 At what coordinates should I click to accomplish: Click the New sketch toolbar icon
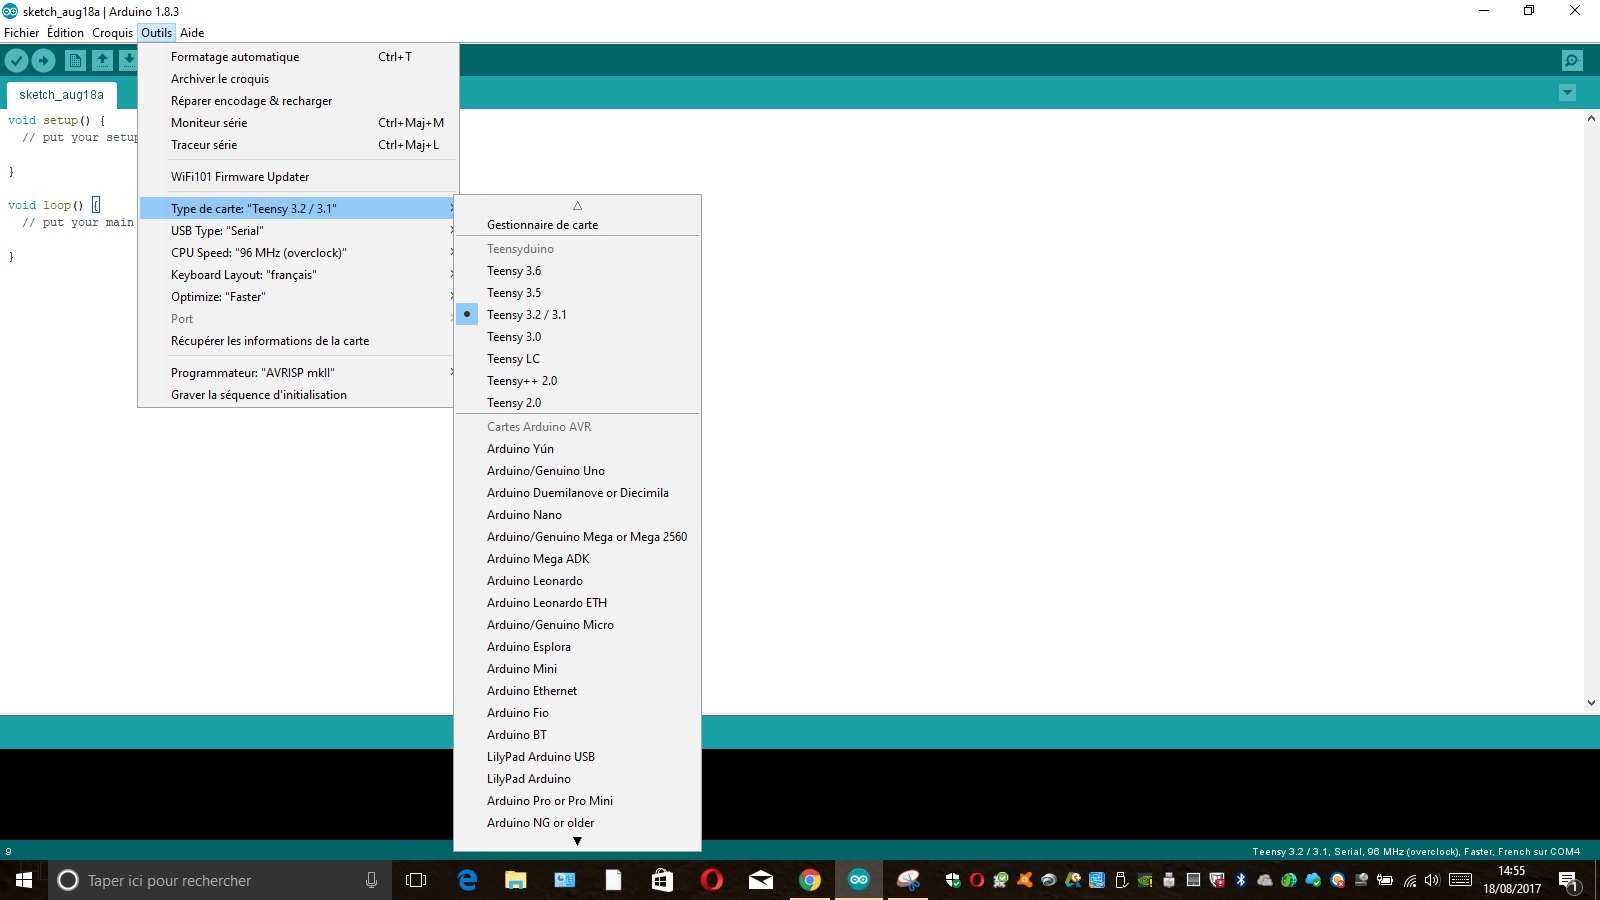point(75,61)
